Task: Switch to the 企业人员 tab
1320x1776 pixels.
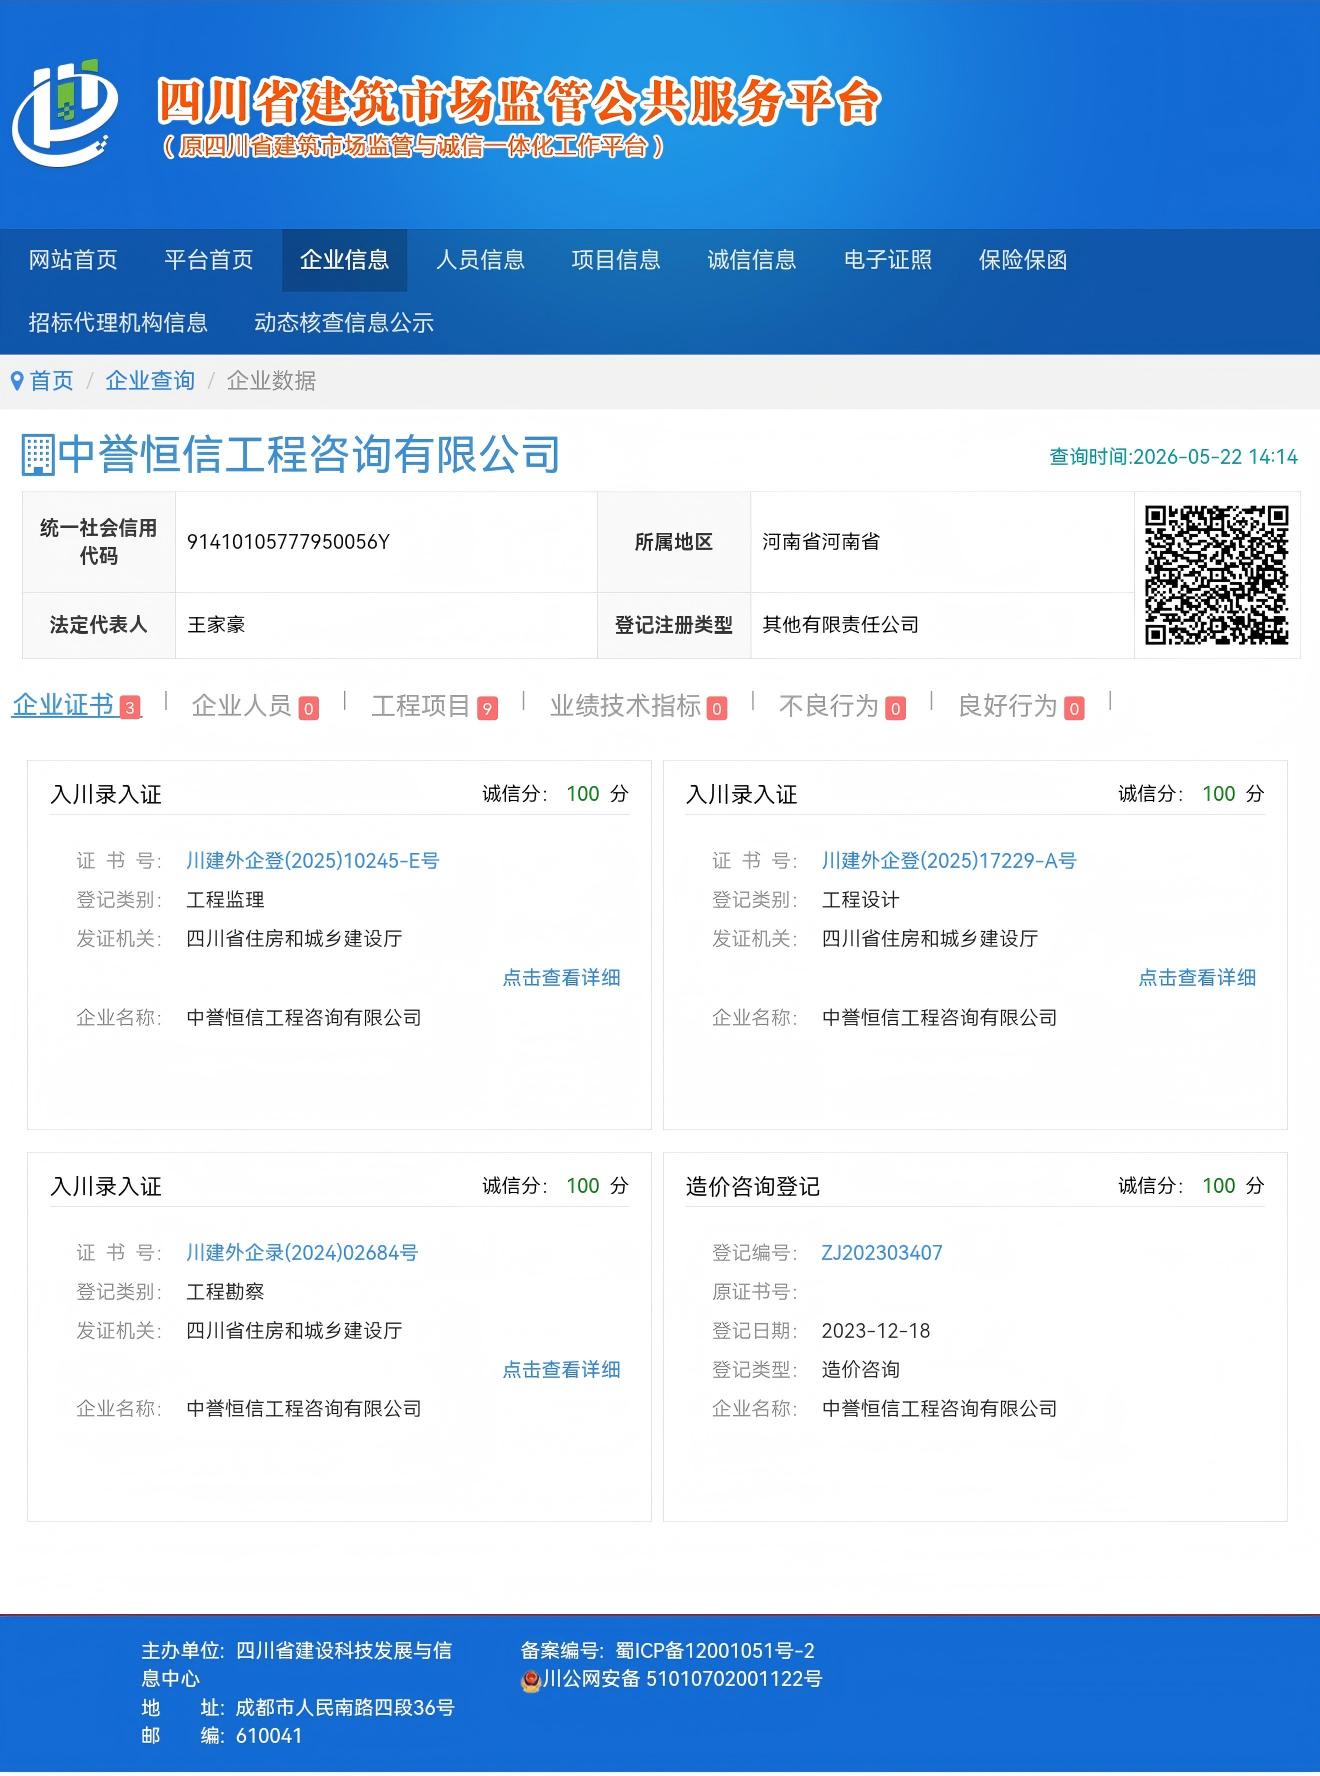Action: point(255,706)
